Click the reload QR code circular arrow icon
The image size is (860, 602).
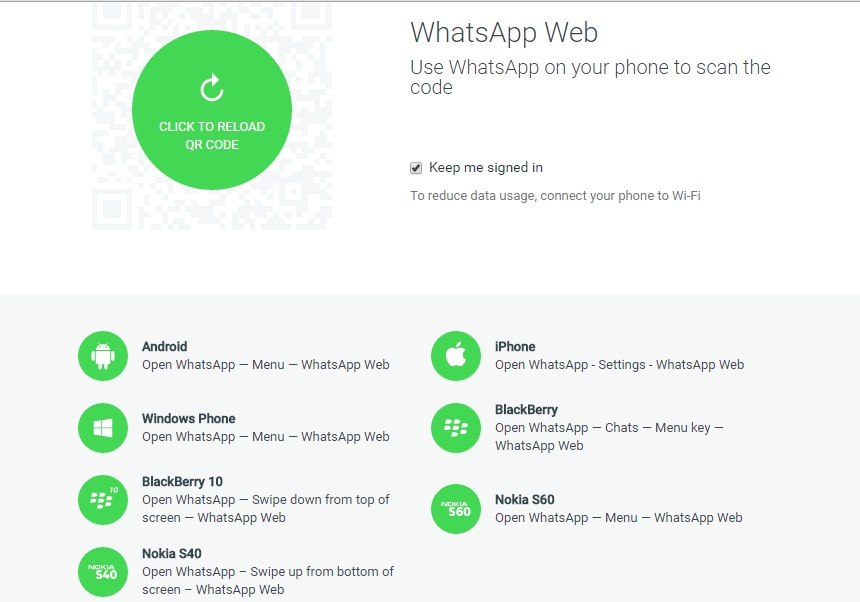[x=212, y=88]
